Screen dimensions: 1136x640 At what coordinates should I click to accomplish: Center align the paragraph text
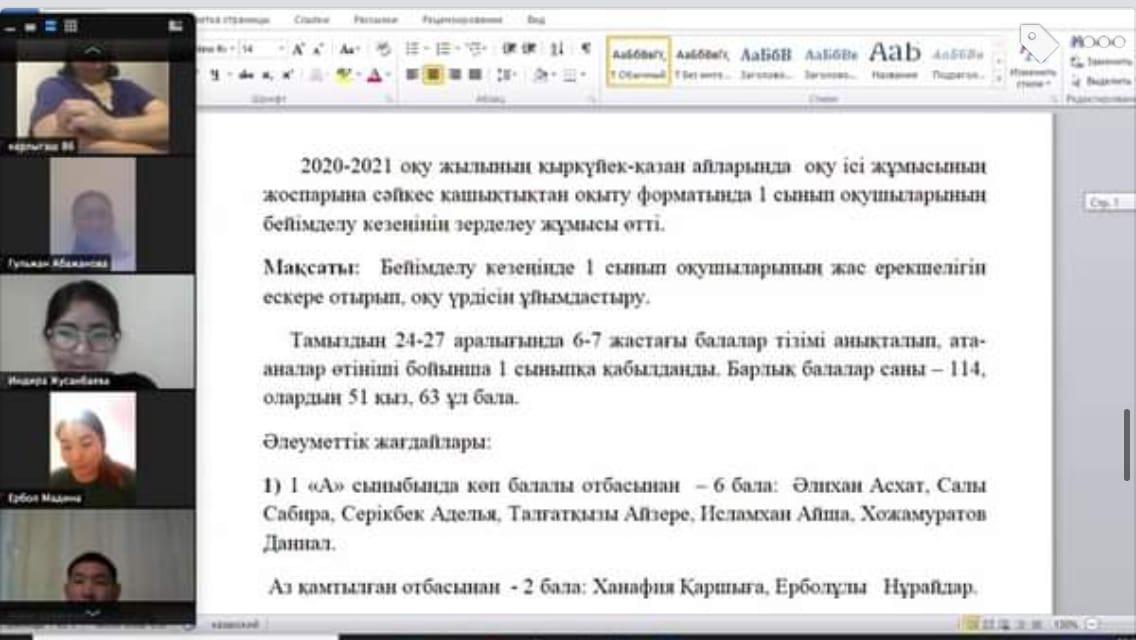[x=433, y=74]
